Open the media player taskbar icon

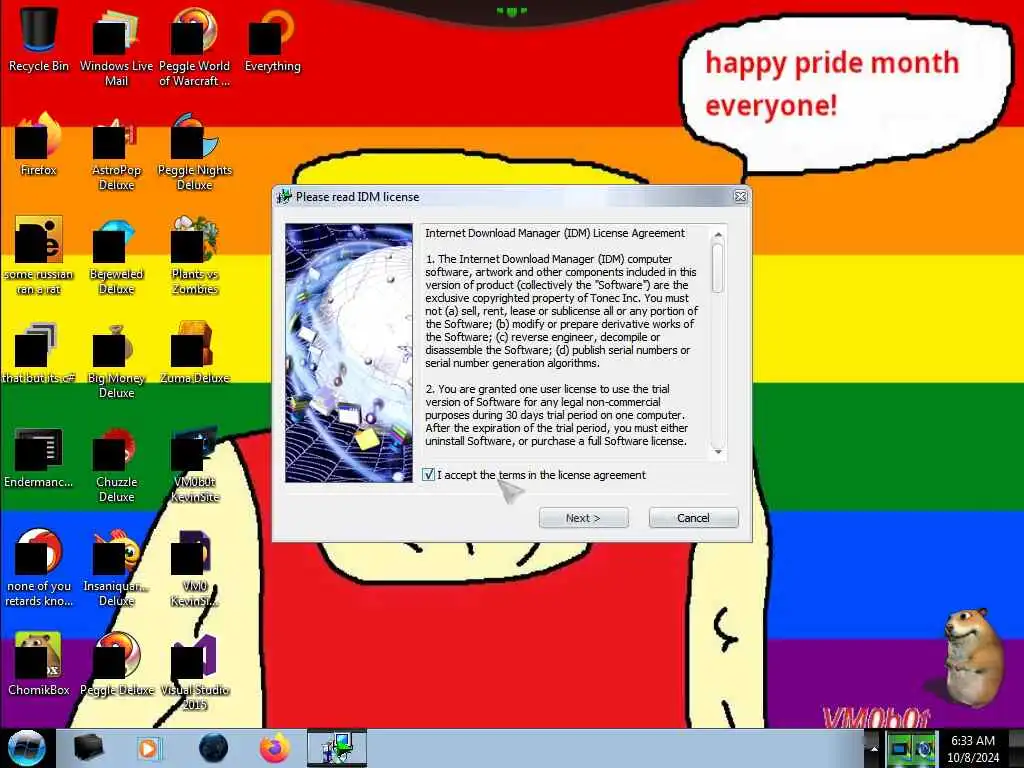tap(148, 748)
